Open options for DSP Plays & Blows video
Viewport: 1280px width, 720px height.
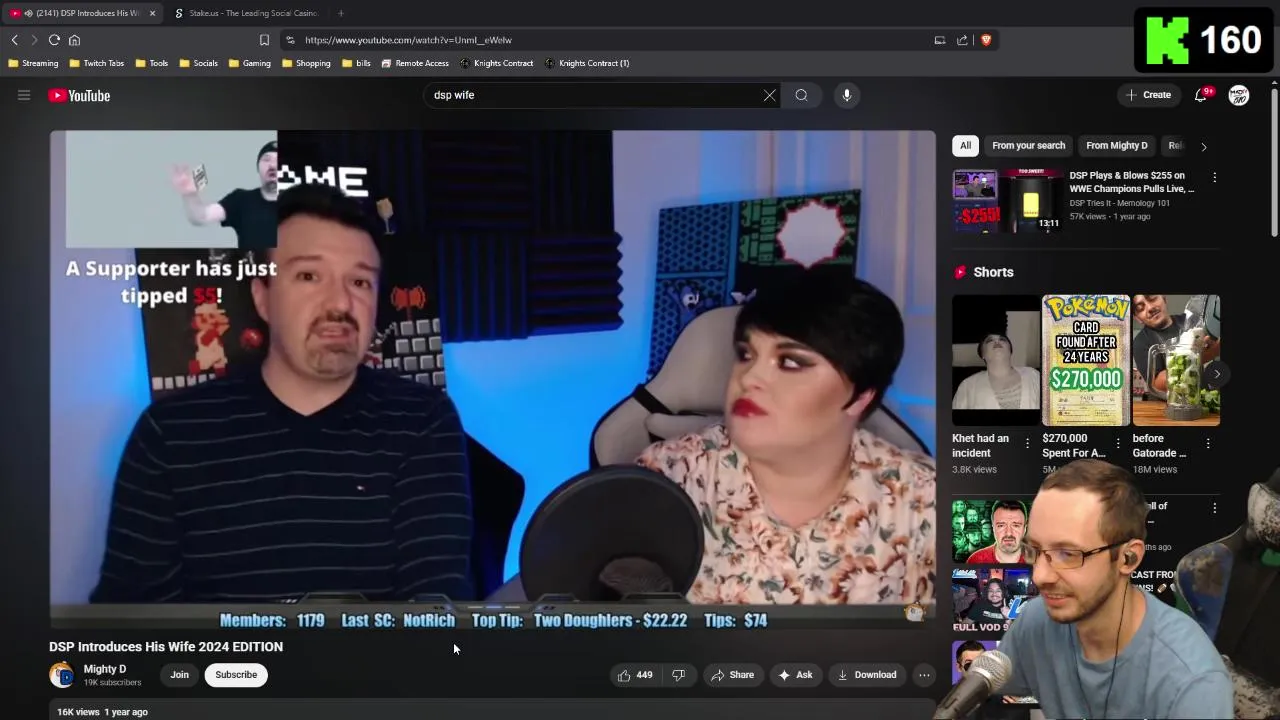click(1215, 178)
